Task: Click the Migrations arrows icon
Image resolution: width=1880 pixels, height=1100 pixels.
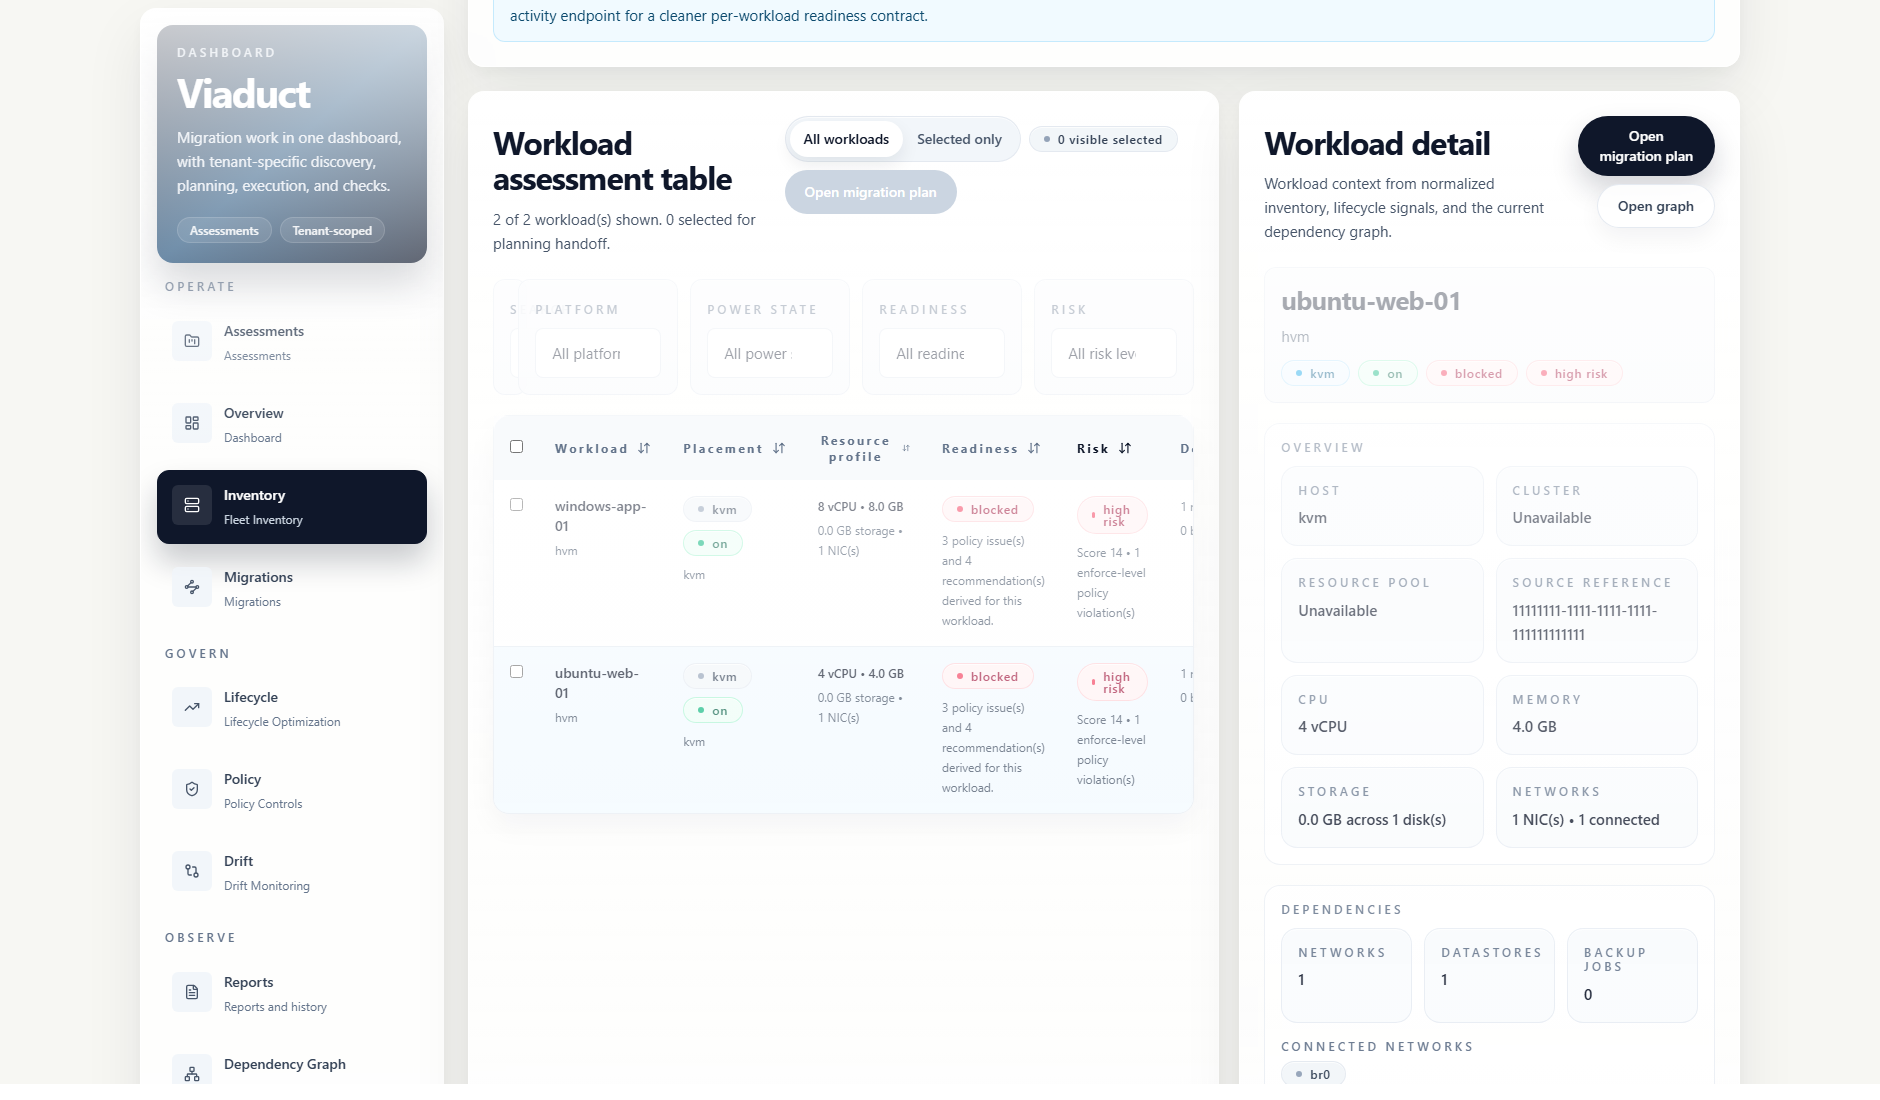Action: [192, 587]
